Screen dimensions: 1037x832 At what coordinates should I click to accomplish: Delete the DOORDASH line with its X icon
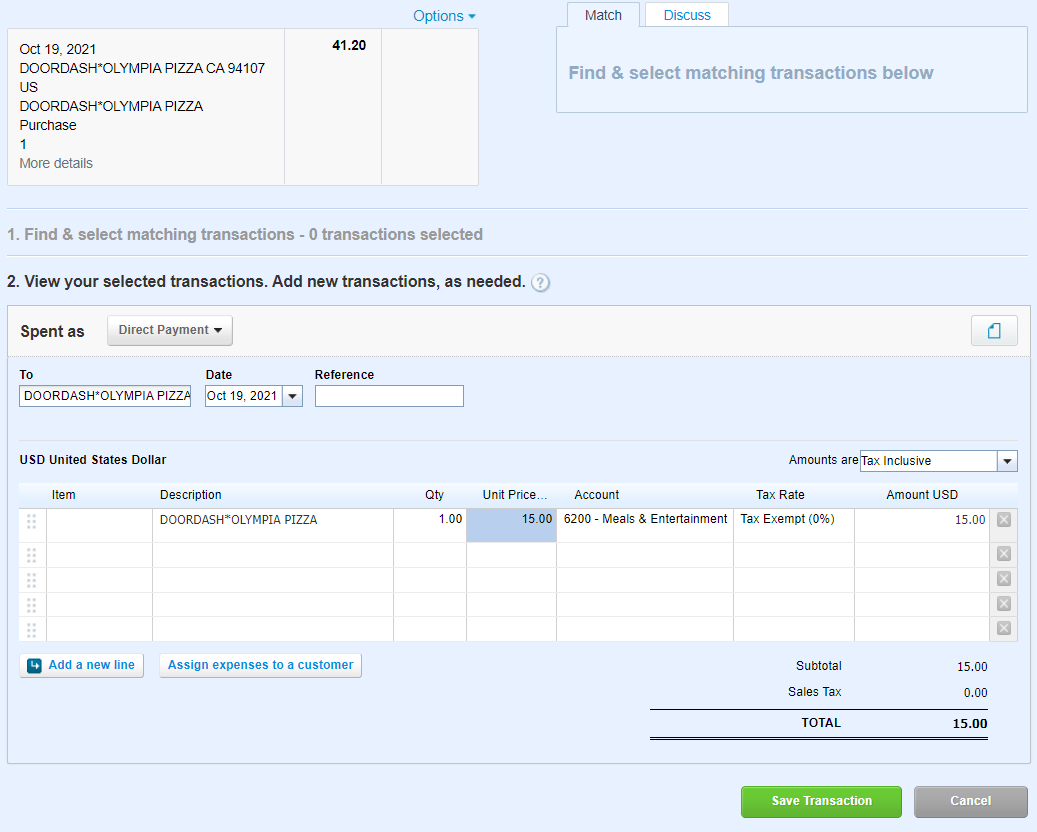(x=1003, y=519)
